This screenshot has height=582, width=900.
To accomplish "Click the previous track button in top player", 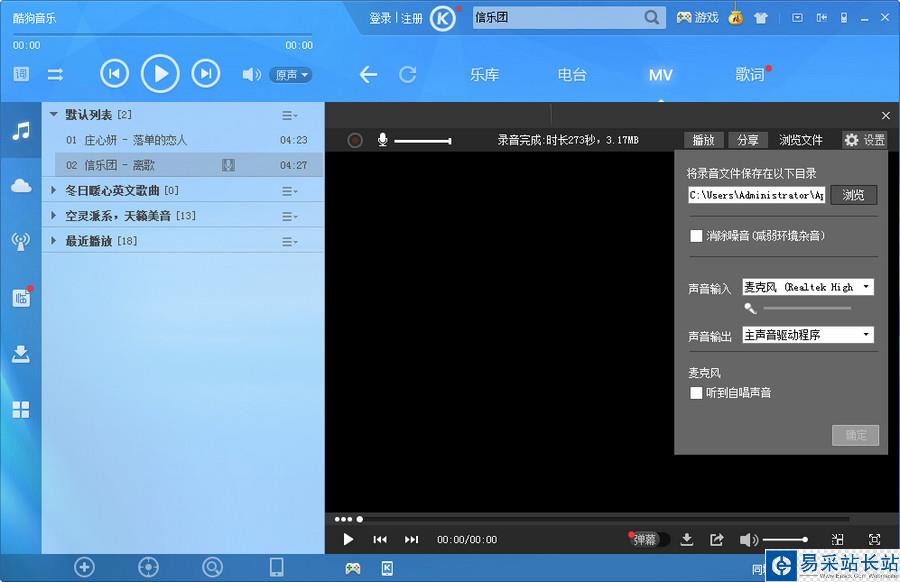I will click(114, 73).
